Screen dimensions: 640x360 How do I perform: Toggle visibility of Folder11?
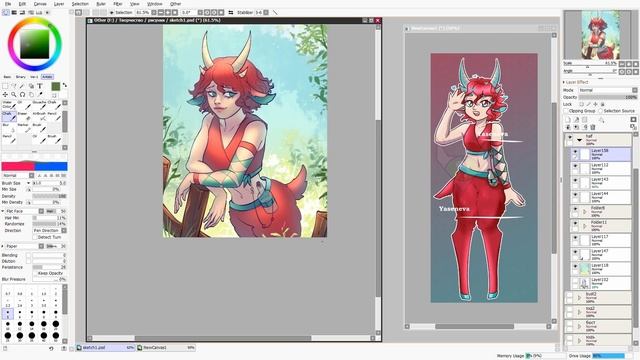coord(575,223)
